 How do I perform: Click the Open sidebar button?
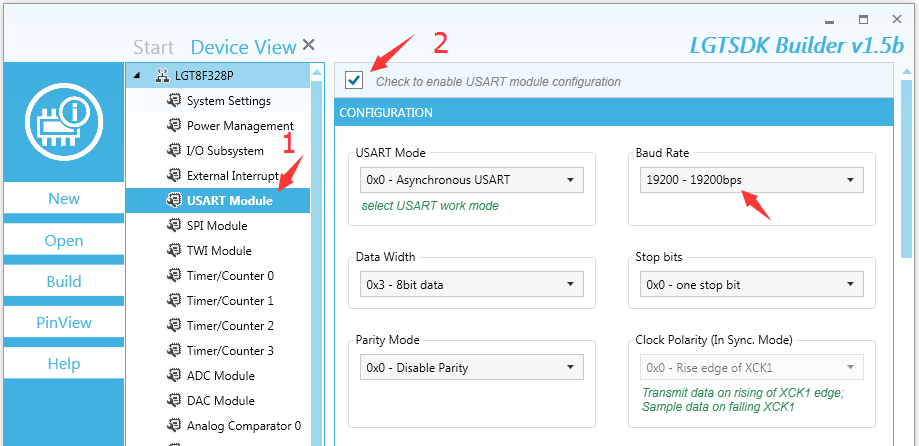point(64,240)
